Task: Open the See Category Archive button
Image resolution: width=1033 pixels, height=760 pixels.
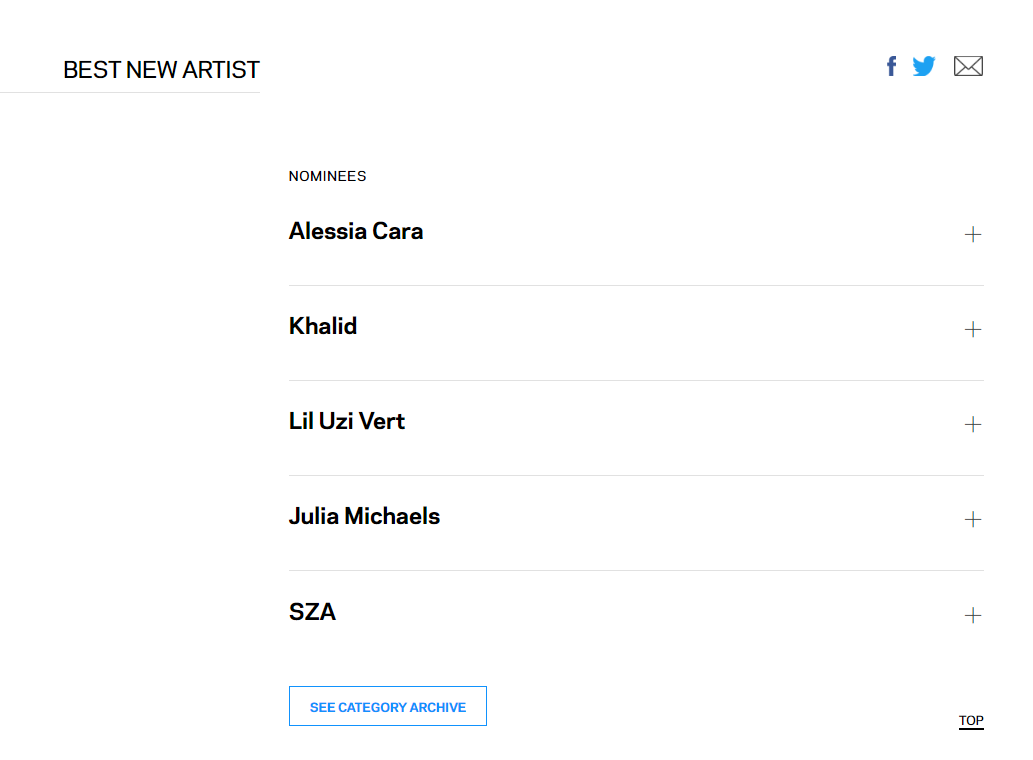Action: click(388, 706)
